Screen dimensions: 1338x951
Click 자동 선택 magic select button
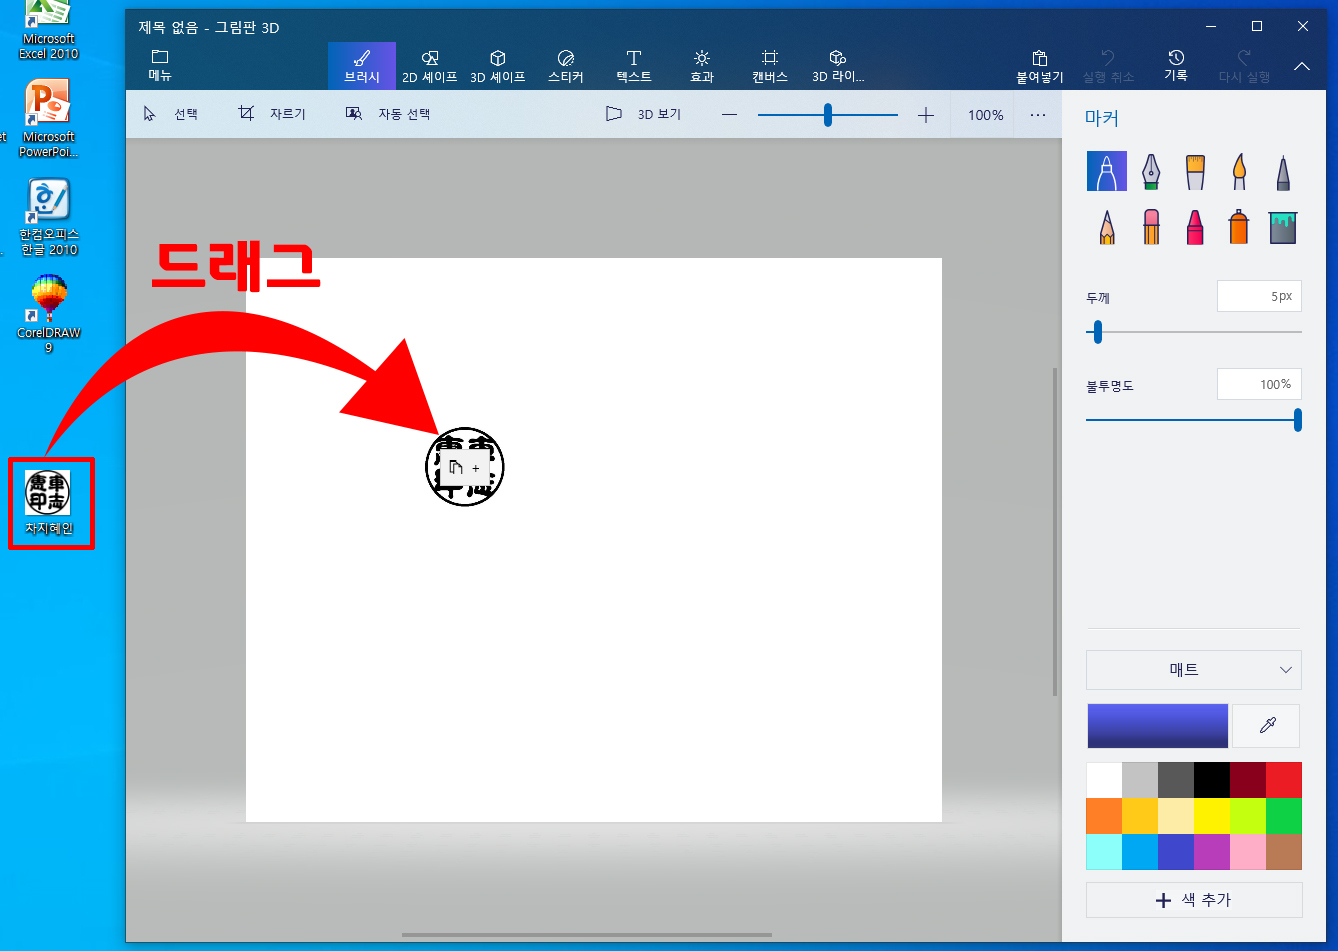(388, 115)
